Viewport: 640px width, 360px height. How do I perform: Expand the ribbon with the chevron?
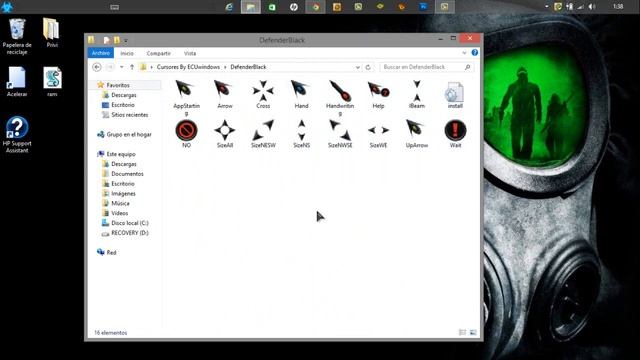464,53
